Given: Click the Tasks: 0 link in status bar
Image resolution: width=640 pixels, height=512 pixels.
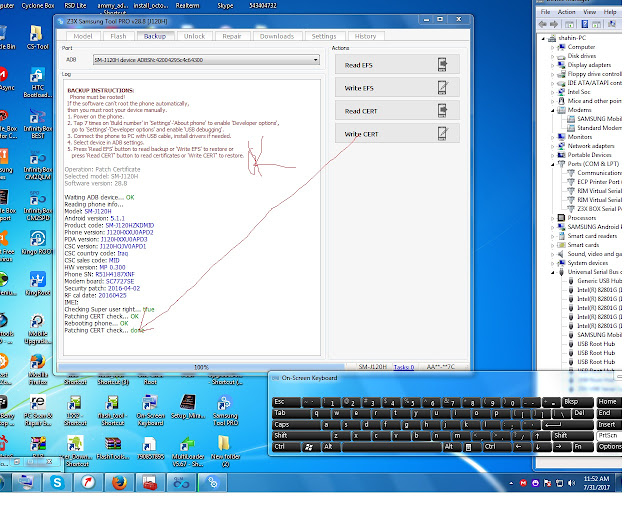Looking at the screenshot, I should tap(404, 367).
